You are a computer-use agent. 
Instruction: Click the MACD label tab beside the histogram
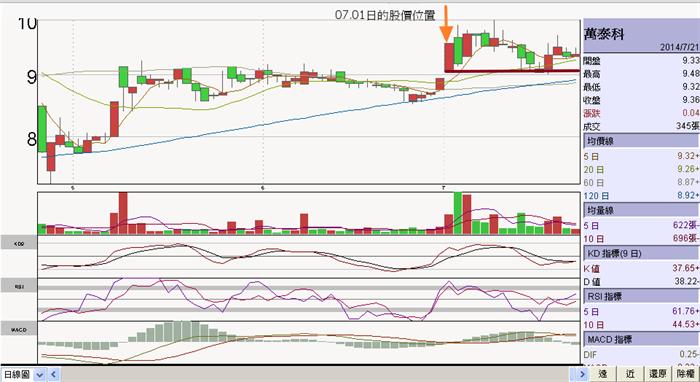(19, 329)
